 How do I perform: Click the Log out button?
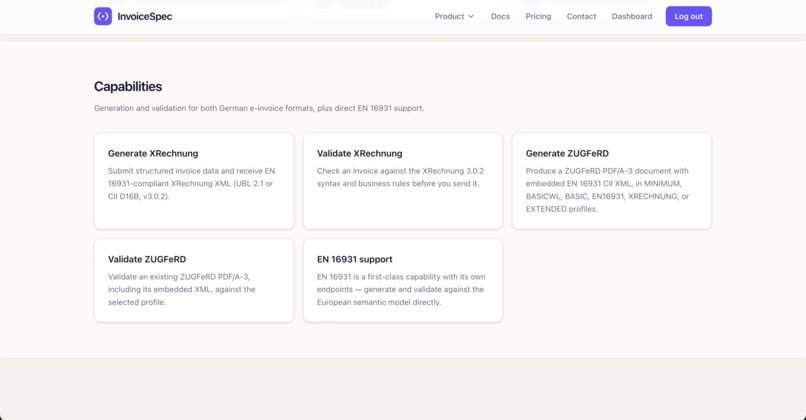688,16
